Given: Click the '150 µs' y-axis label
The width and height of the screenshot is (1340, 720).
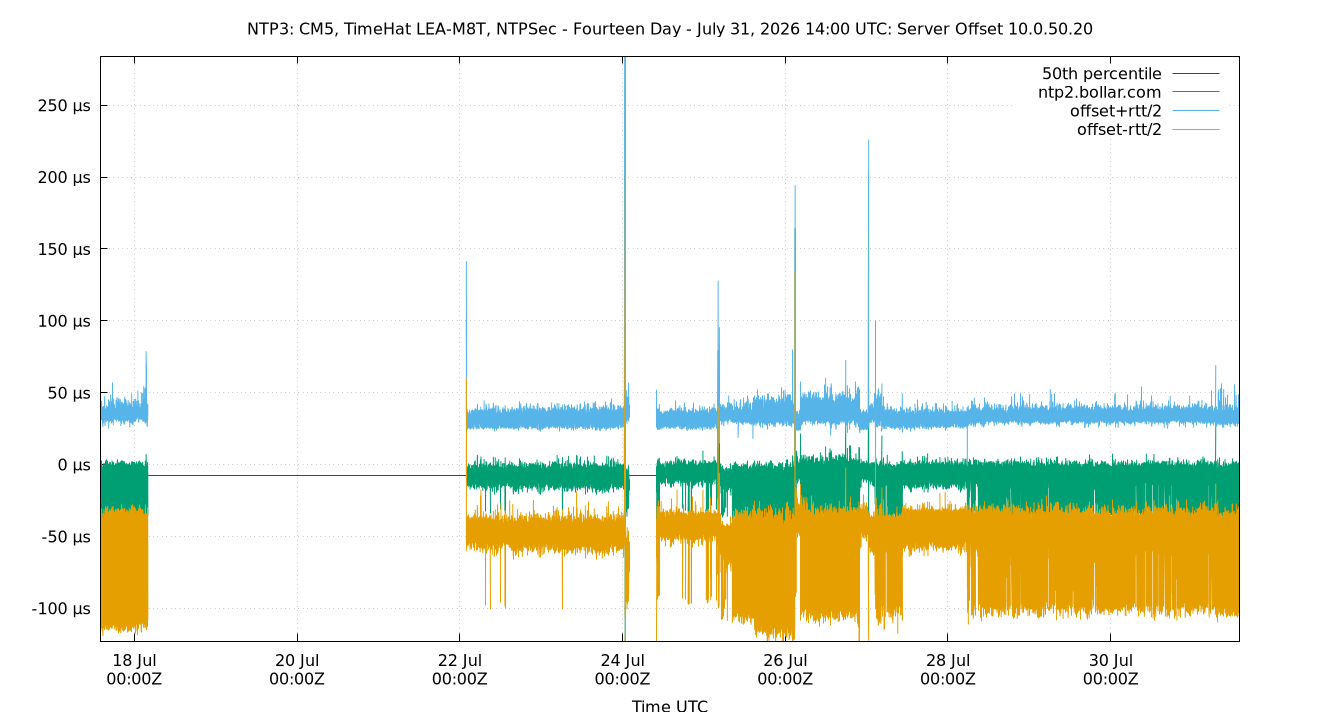Looking at the screenshot, I should tap(64, 249).
